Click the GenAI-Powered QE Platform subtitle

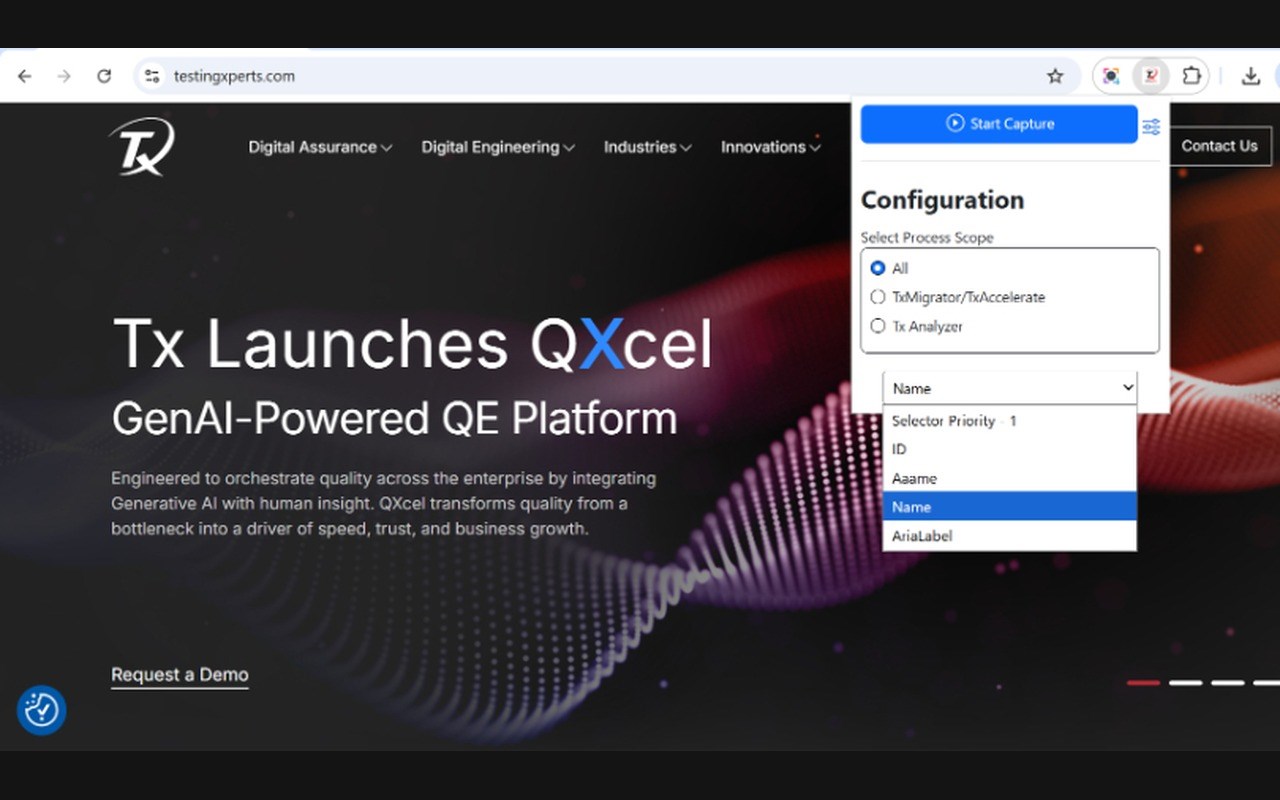point(394,418)
